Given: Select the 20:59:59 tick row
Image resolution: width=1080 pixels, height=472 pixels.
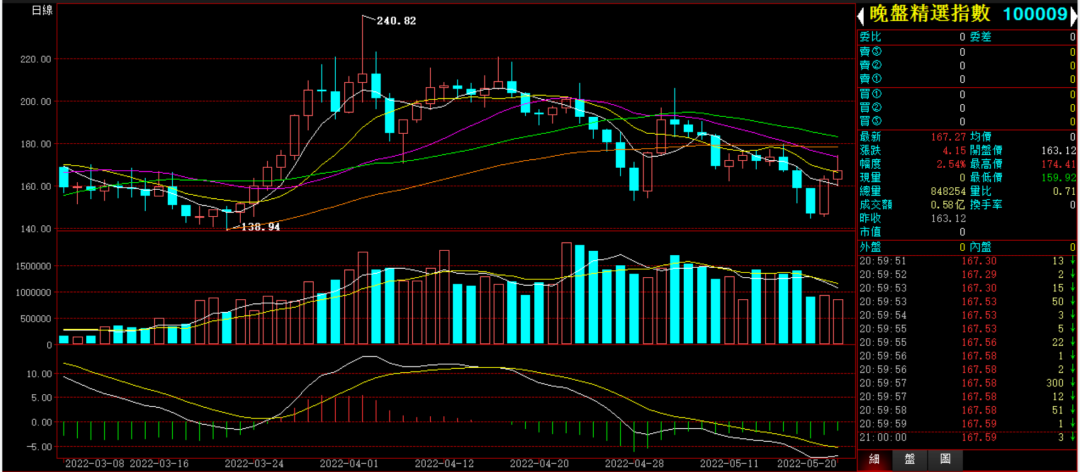Looking at the screenshot, I should (967, 423).
